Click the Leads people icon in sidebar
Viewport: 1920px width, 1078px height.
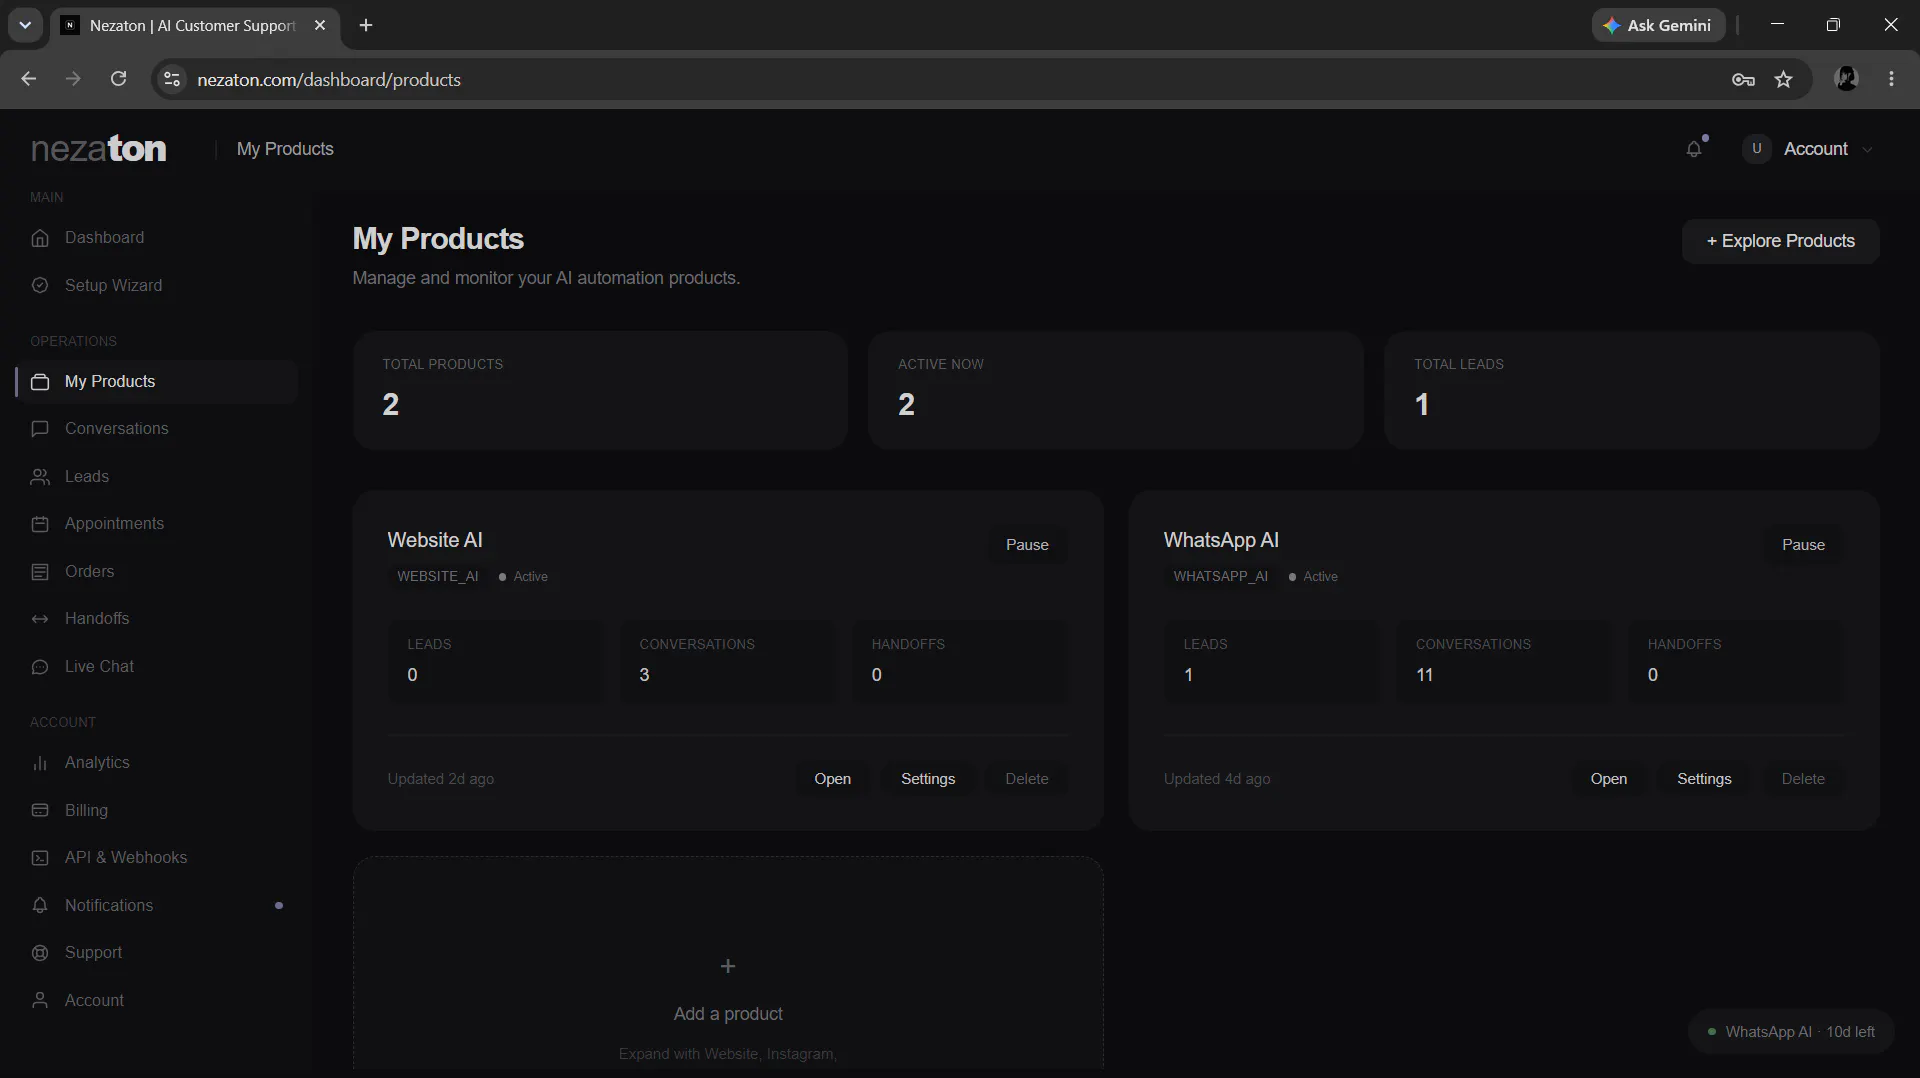40,477
